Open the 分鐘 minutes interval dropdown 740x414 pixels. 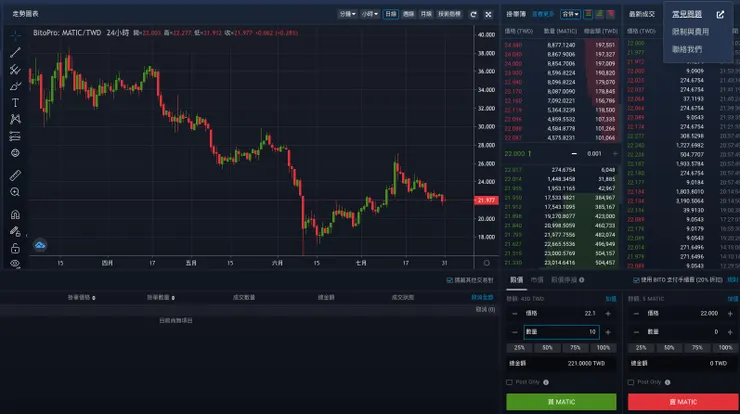347,14
